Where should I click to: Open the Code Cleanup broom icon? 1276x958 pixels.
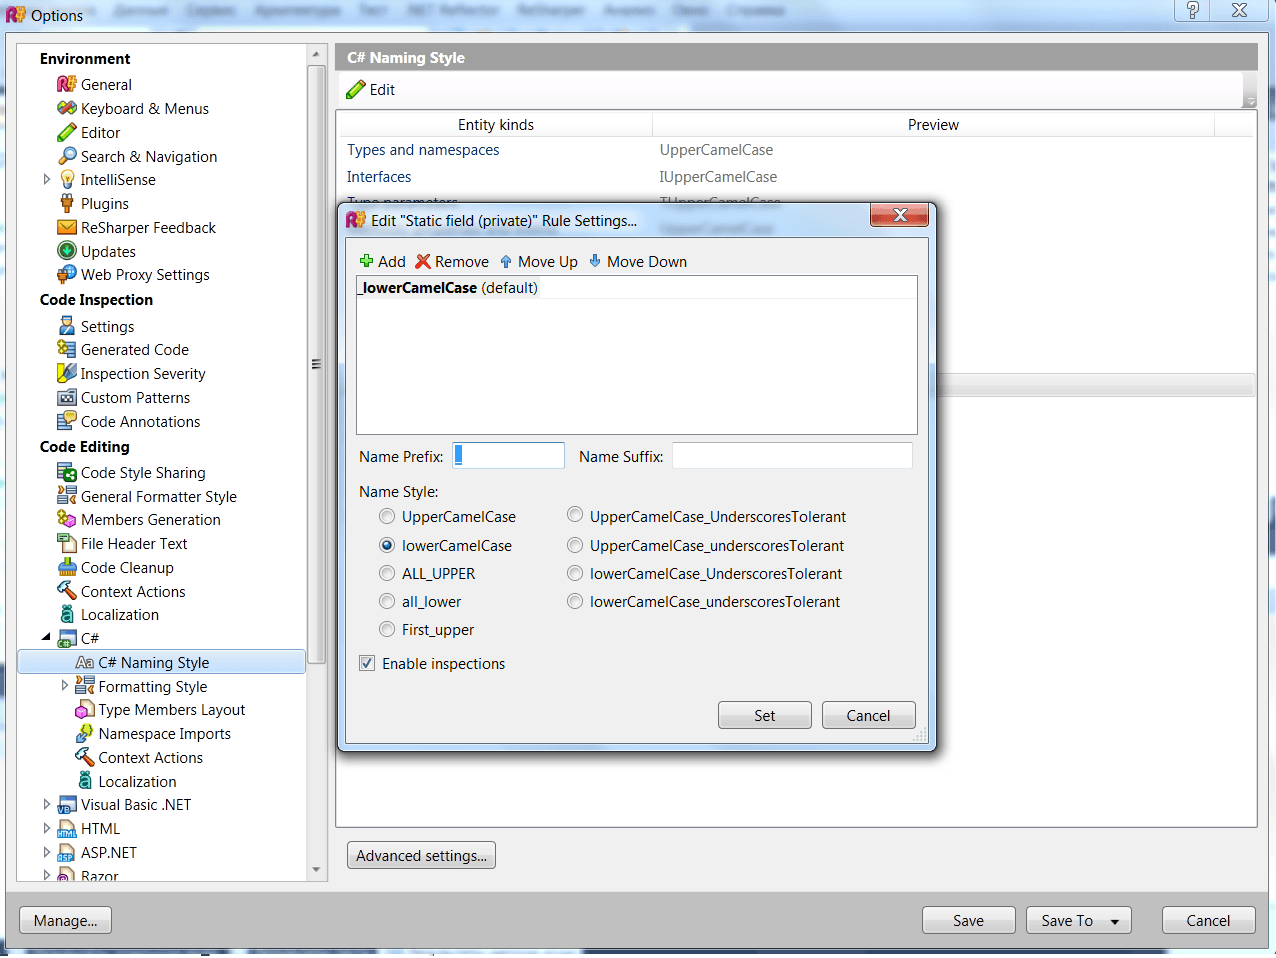pyautogui.click(x=67, y=567)
